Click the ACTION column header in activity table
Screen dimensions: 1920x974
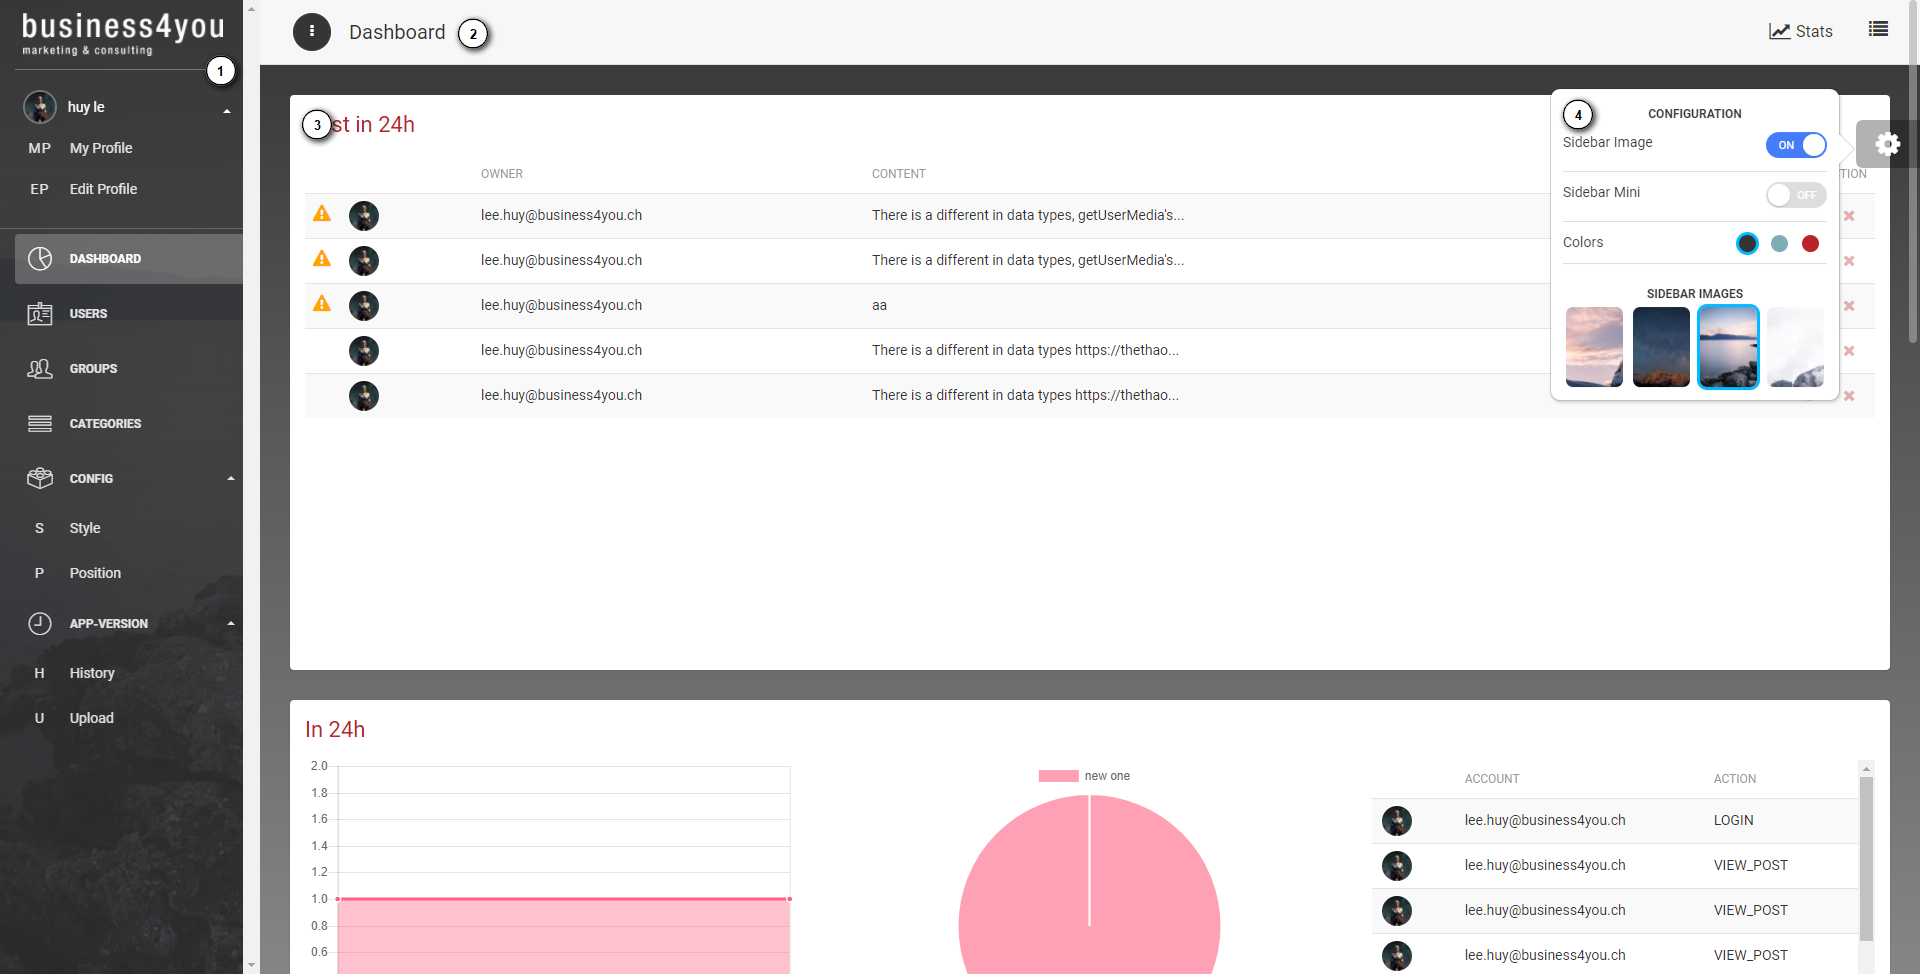click(x=1735, y=779)
